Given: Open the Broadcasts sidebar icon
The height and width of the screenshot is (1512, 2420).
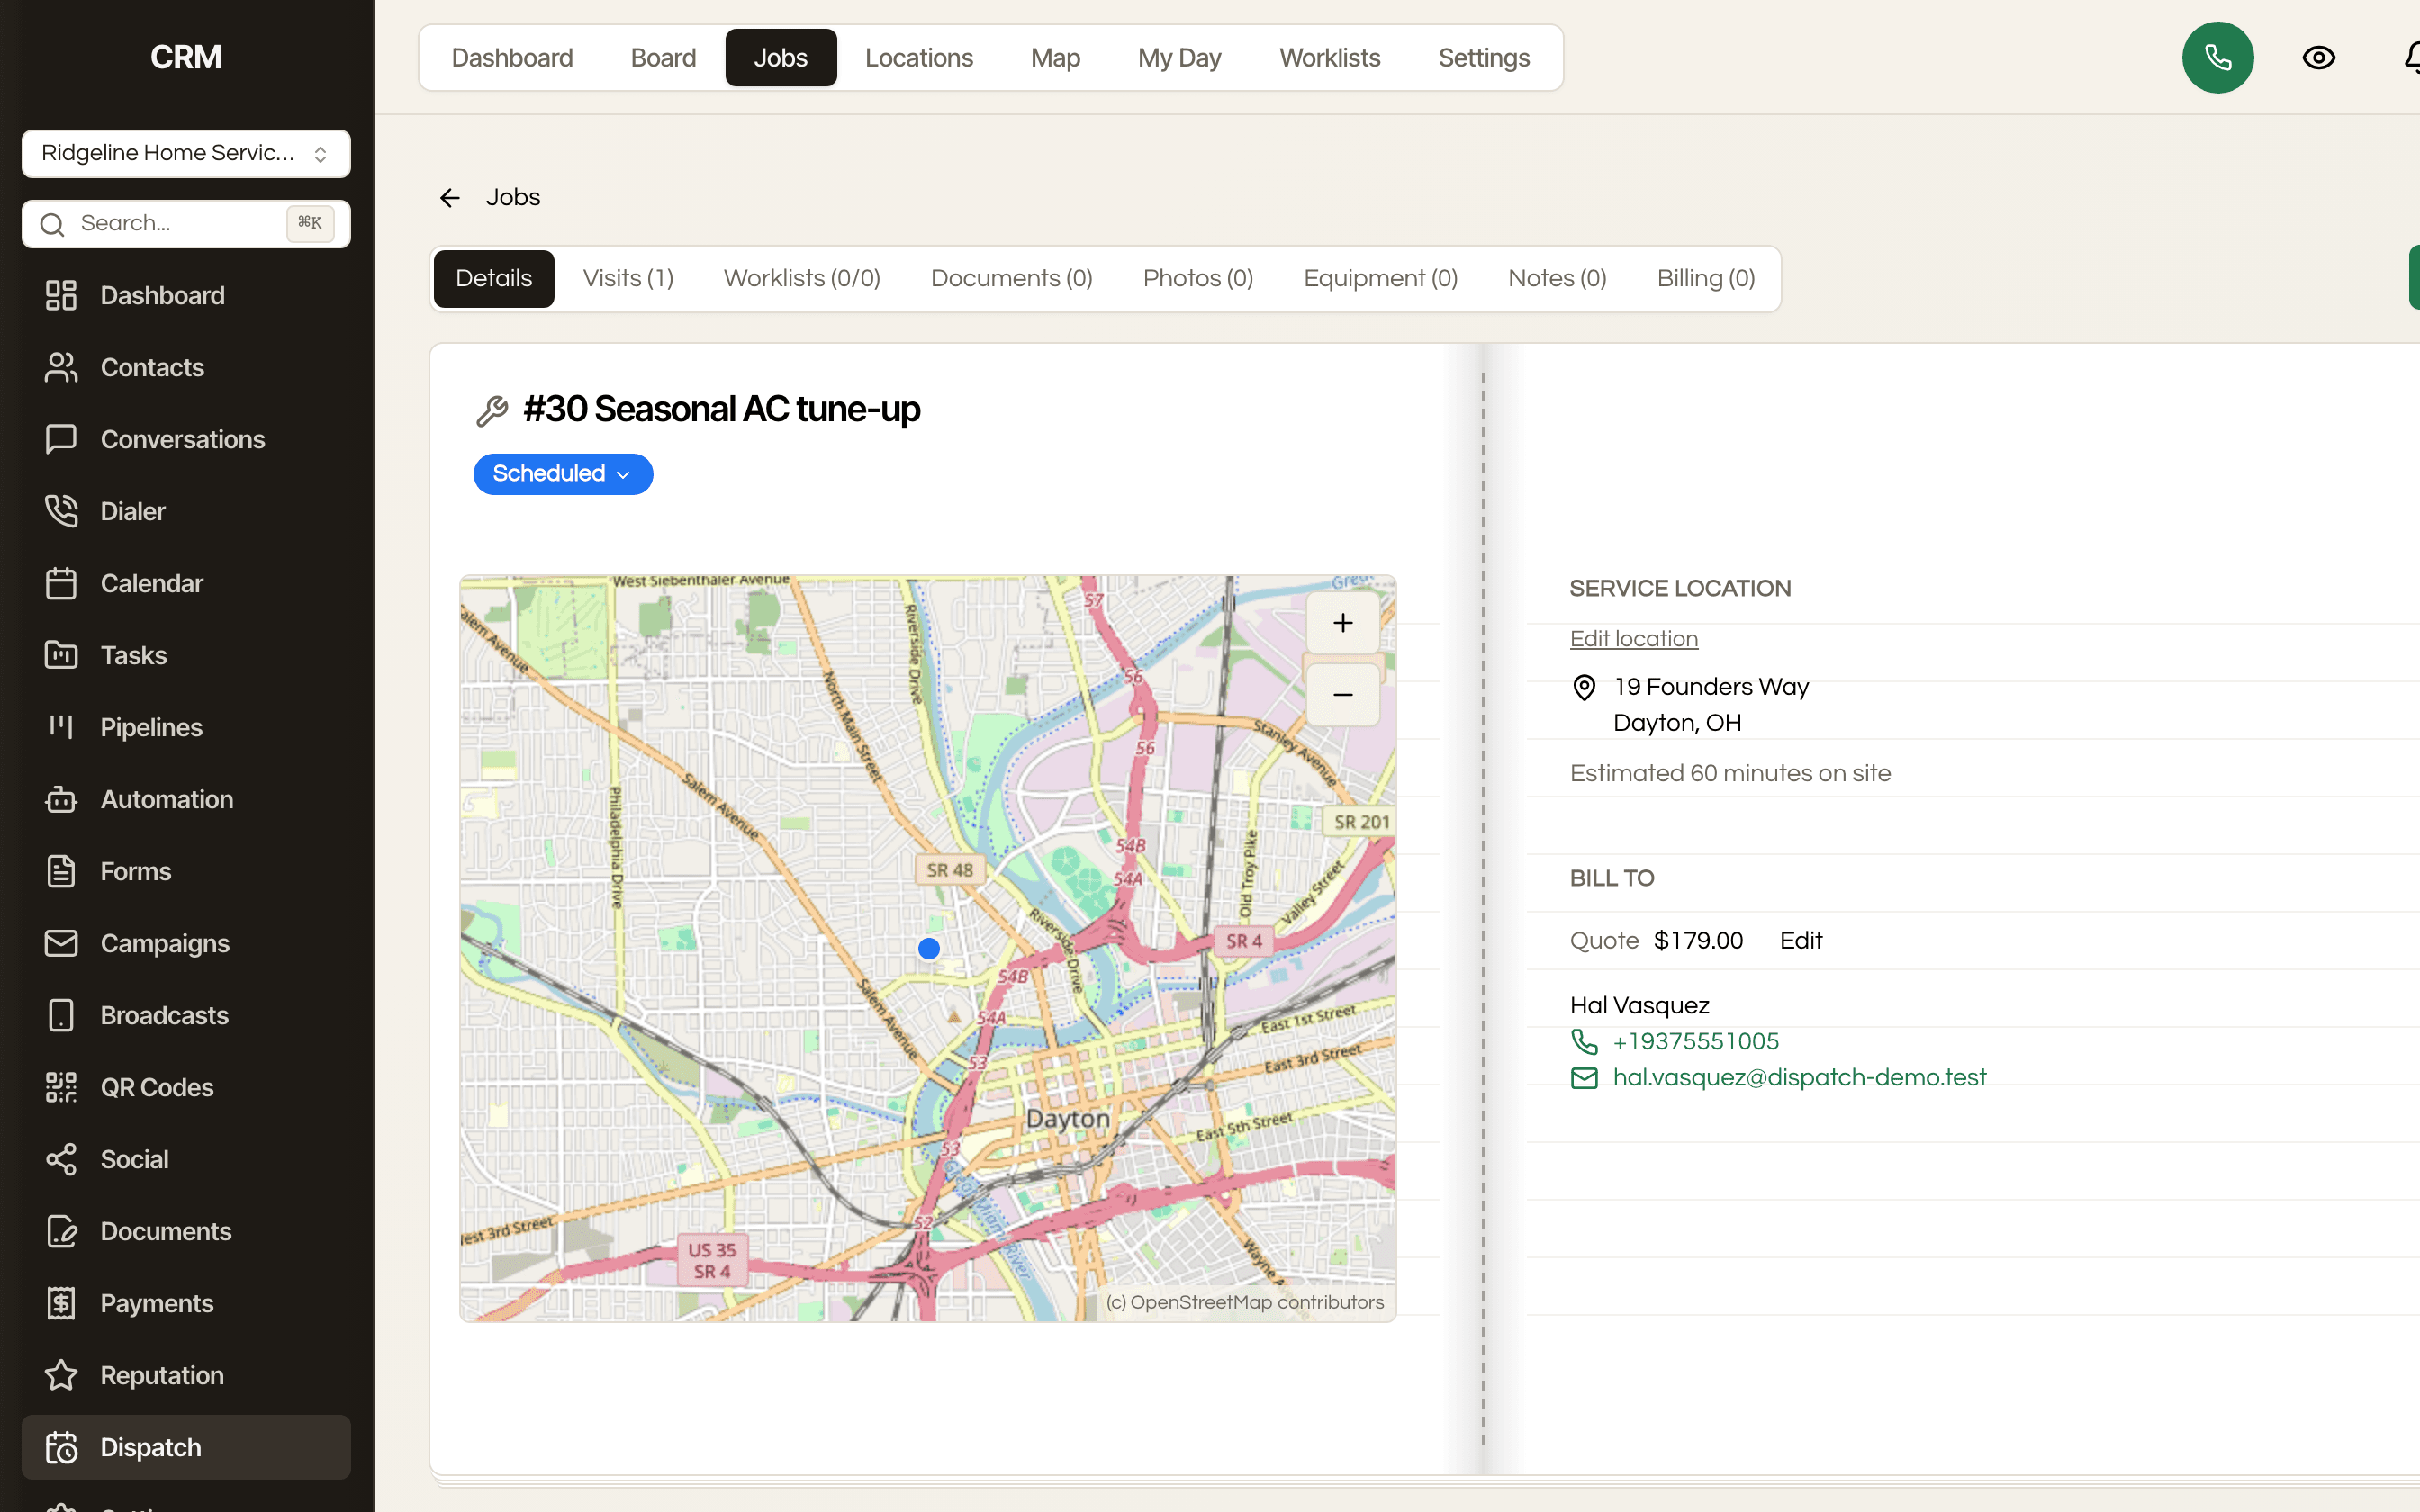Looking at the screenshot, I should click(x=61, y=1015).
